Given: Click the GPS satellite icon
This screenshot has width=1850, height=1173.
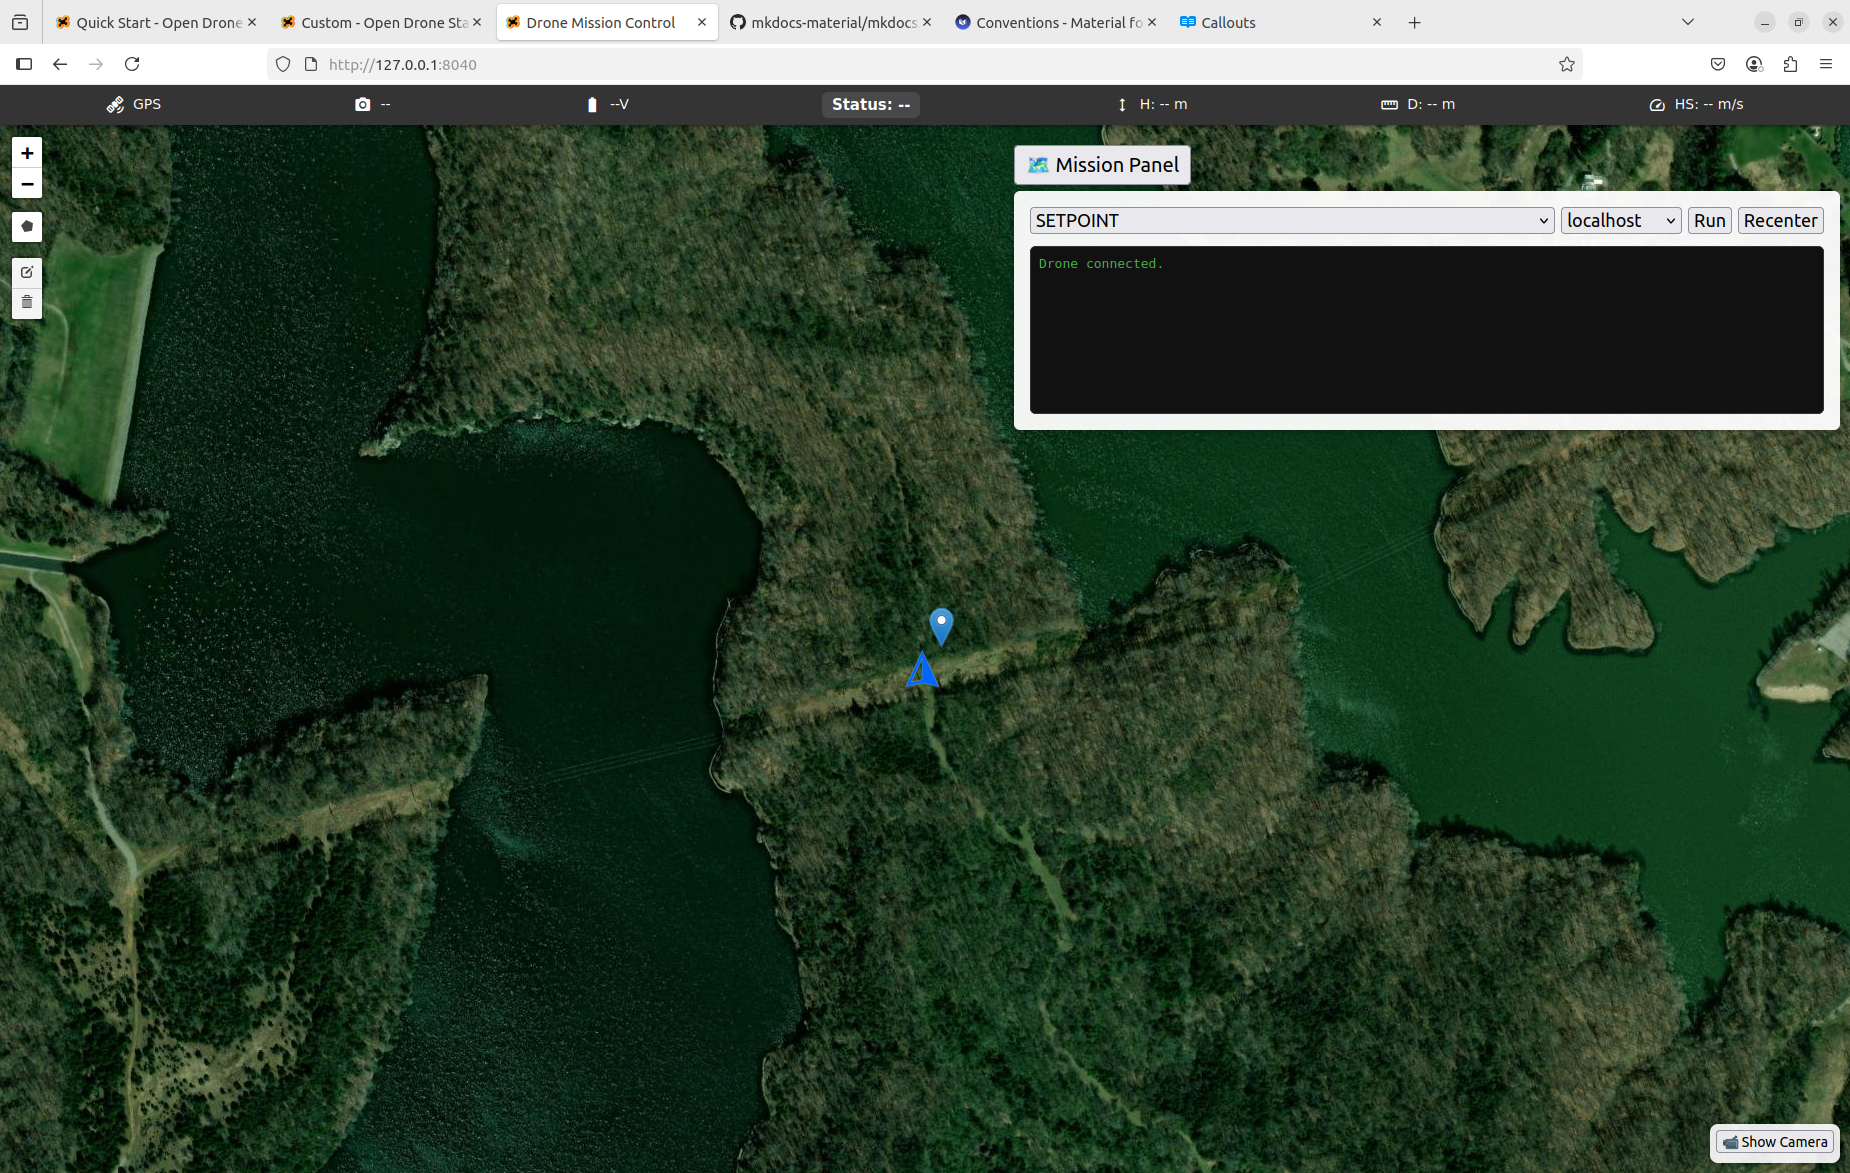Looking at the screenshot, I should coord(115,104).
